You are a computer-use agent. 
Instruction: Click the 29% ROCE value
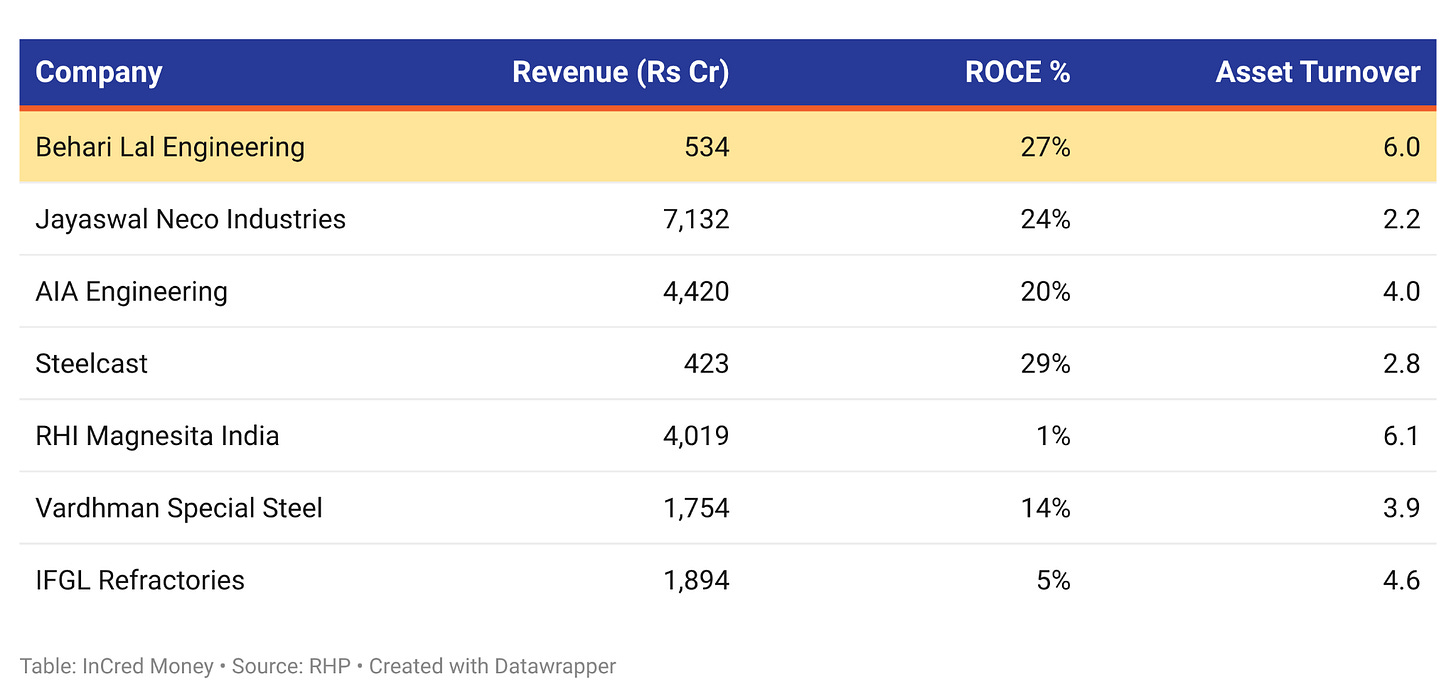coord(1046,363)
